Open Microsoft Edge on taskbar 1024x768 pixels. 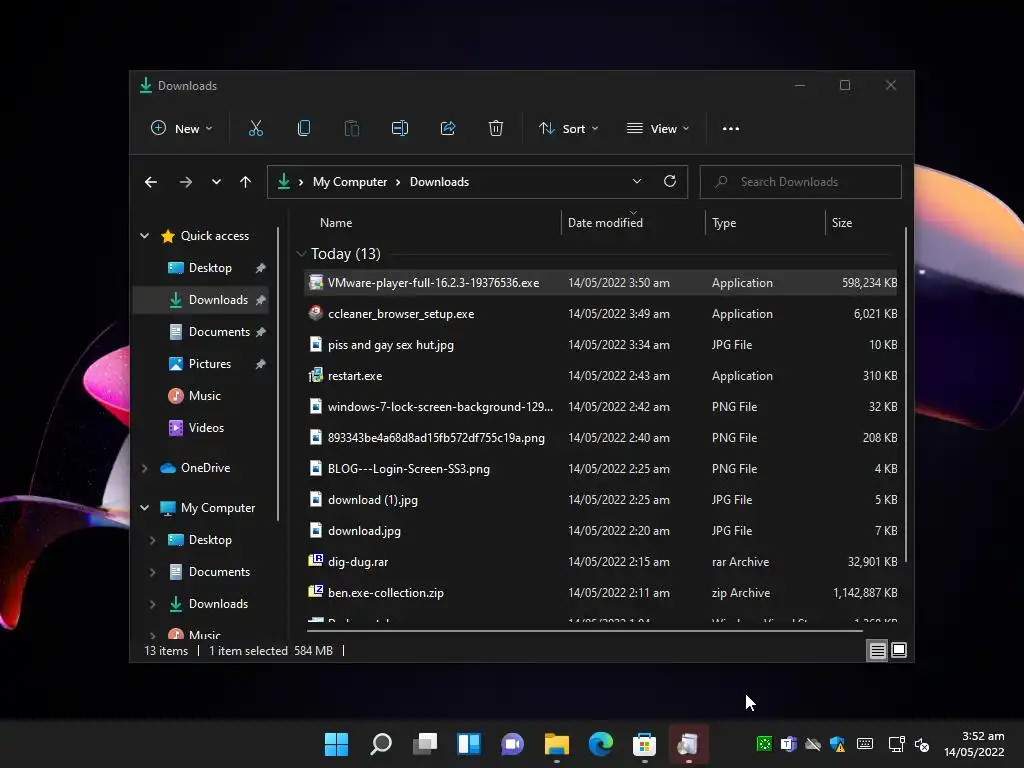point(601,744)
